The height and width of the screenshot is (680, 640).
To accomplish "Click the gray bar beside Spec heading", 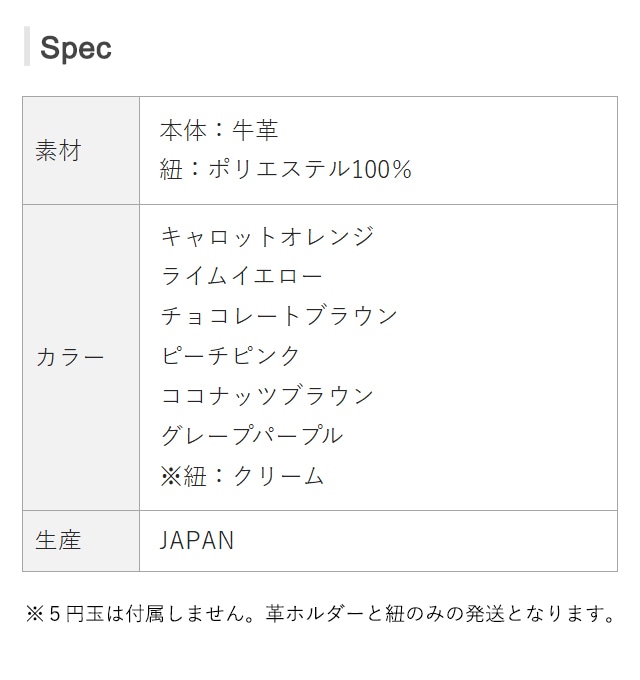I will point(26,48).
